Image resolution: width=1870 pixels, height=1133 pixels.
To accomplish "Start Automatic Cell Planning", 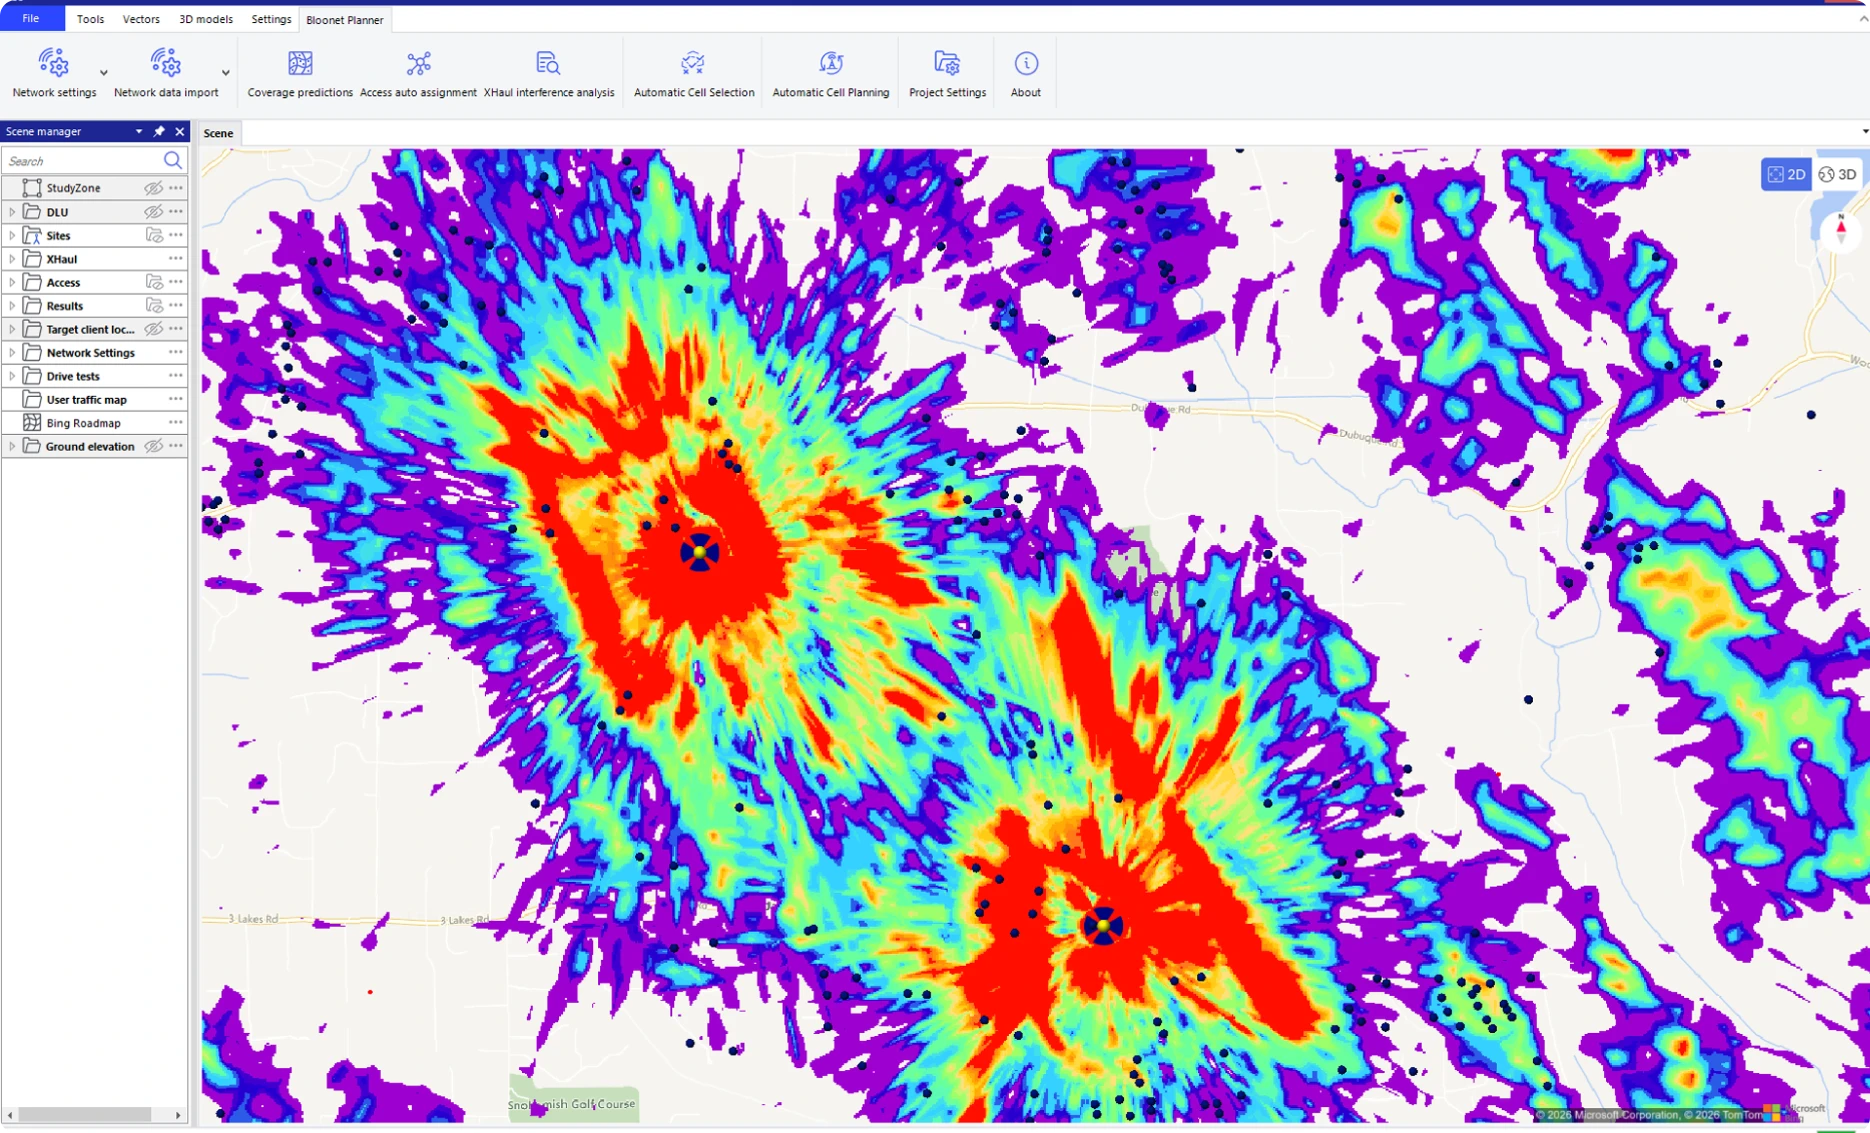I will click(x=830, y=73).
